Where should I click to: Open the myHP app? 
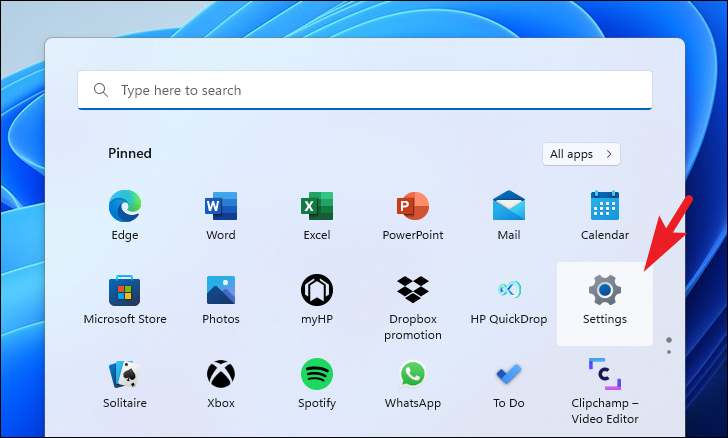[x=317, y=299]
